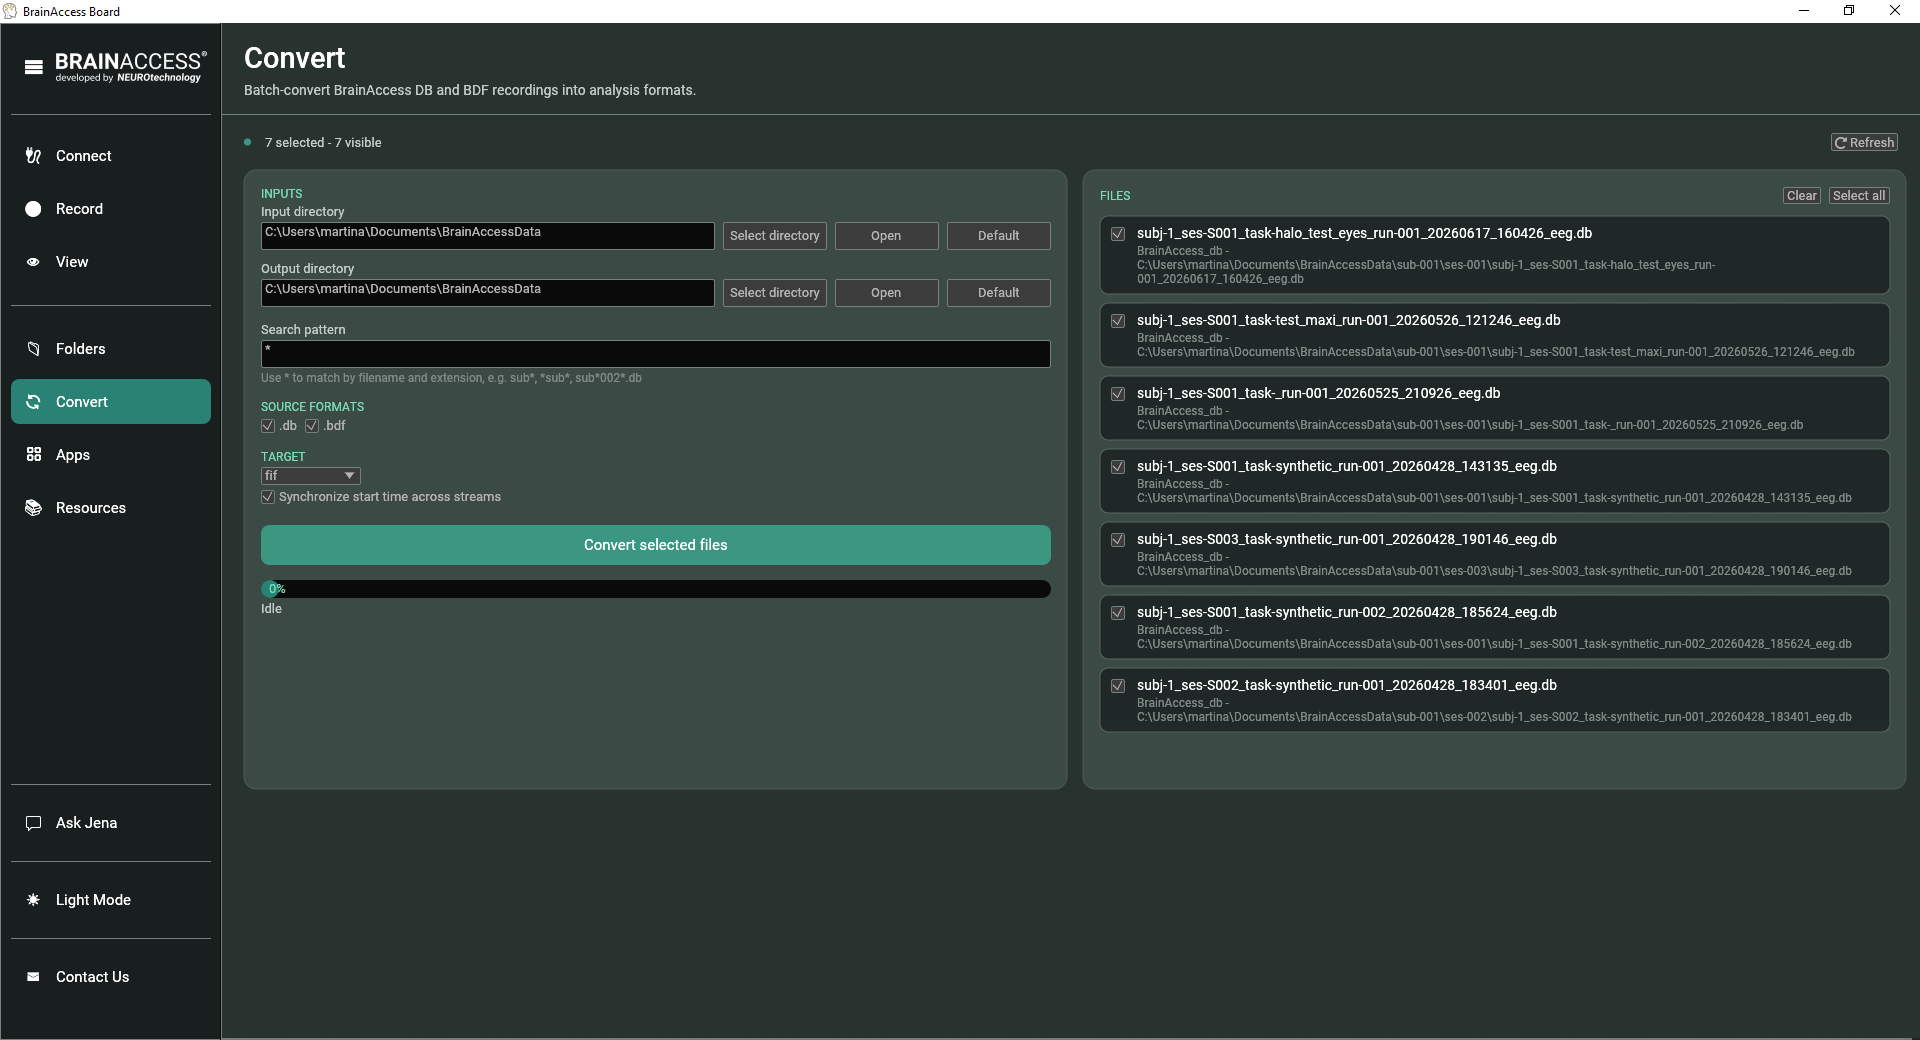Click the Resources stack icon
This screenshot has width=1920, height=1040.
pyautogui.click(x=33, y=508)
